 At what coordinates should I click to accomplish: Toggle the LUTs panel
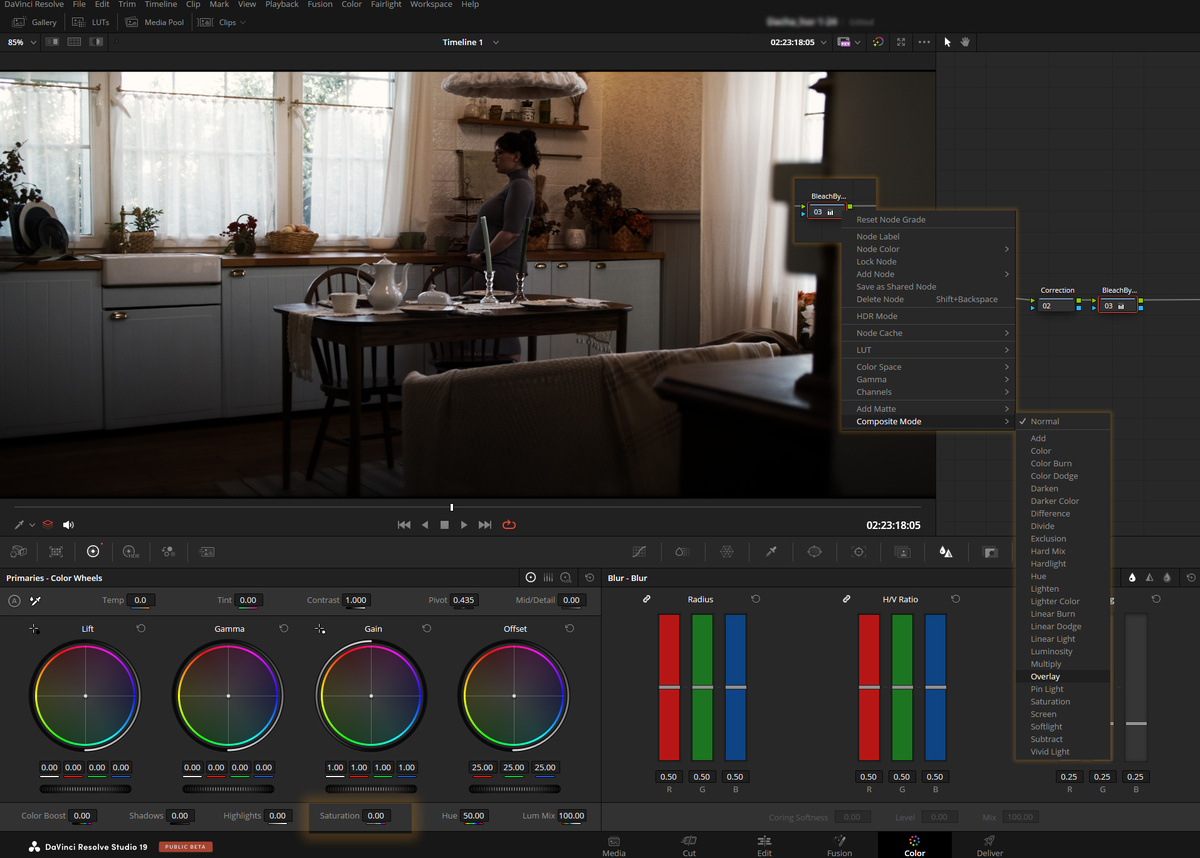click(91, 22)
